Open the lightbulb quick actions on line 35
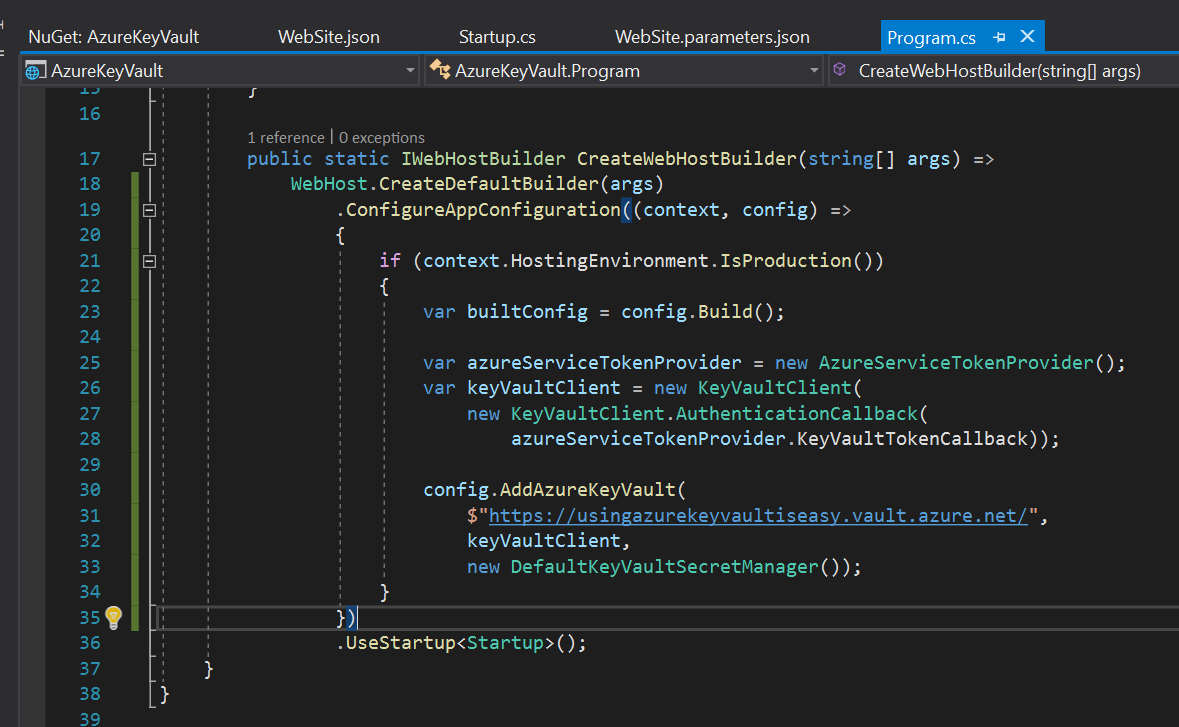This screenshot has width=1179, height=727. click(x=114, y=617)
